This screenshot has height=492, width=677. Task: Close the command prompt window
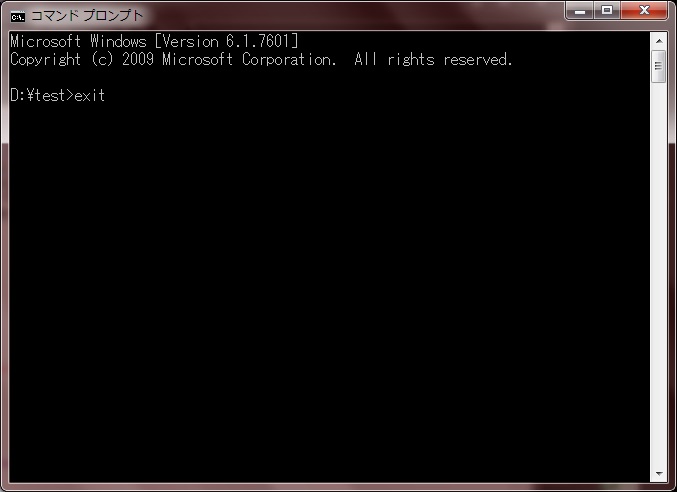tap(644, 11)
